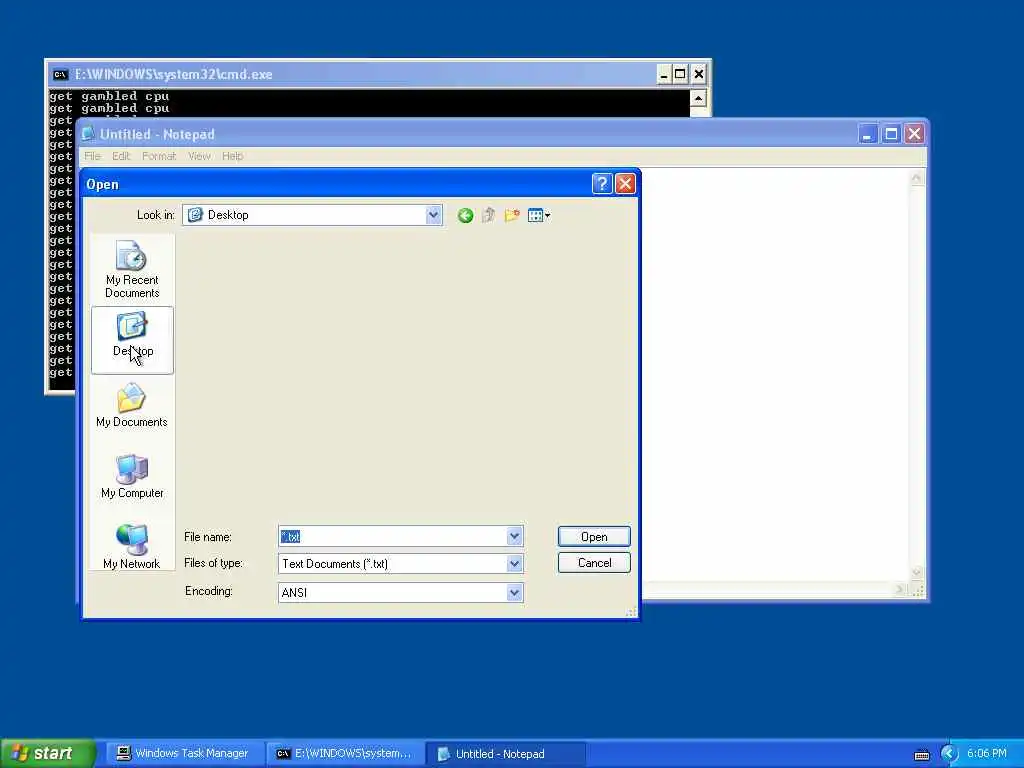Expand the Encoding dropdown
This screenshot has width=1024, height=768.
tap(515, 593)
